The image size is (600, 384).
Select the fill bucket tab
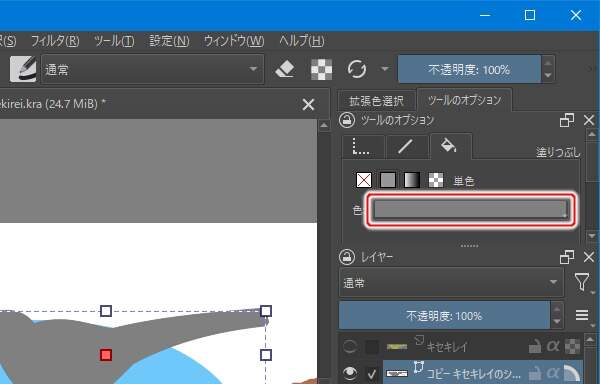[450, 146]
